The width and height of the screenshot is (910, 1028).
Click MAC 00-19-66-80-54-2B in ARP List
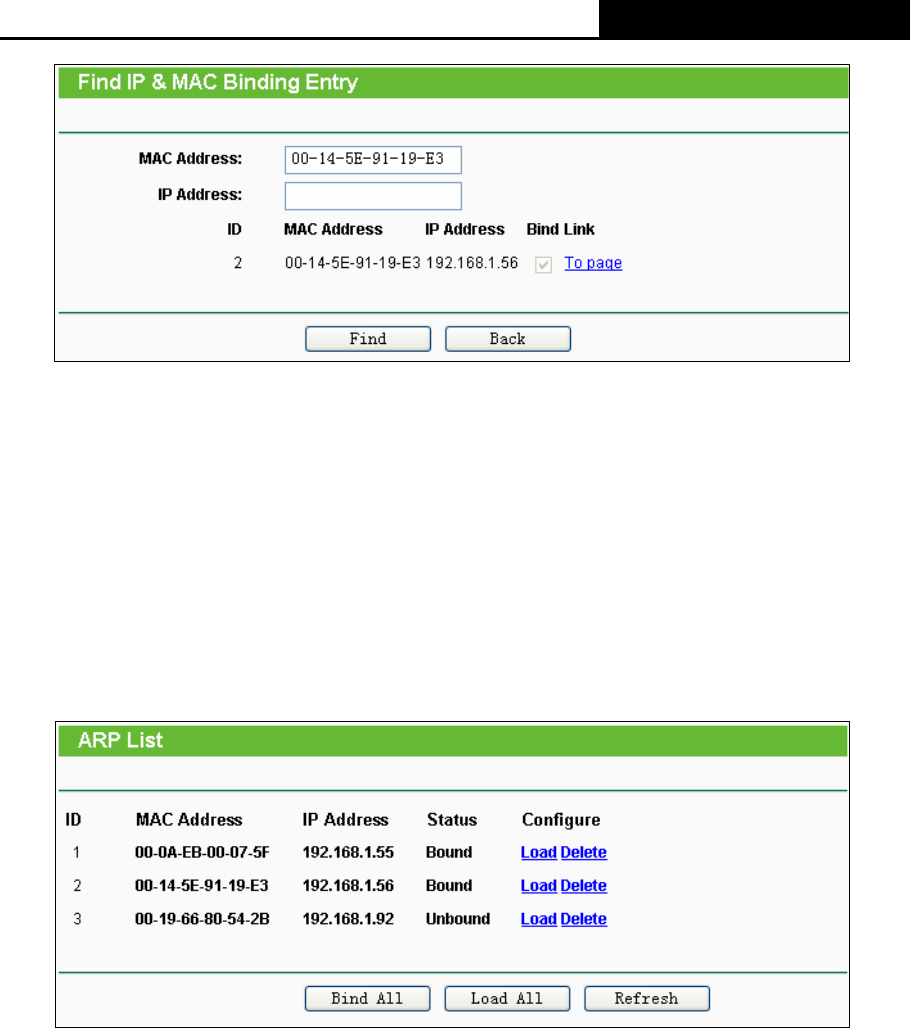pos(202,919)
